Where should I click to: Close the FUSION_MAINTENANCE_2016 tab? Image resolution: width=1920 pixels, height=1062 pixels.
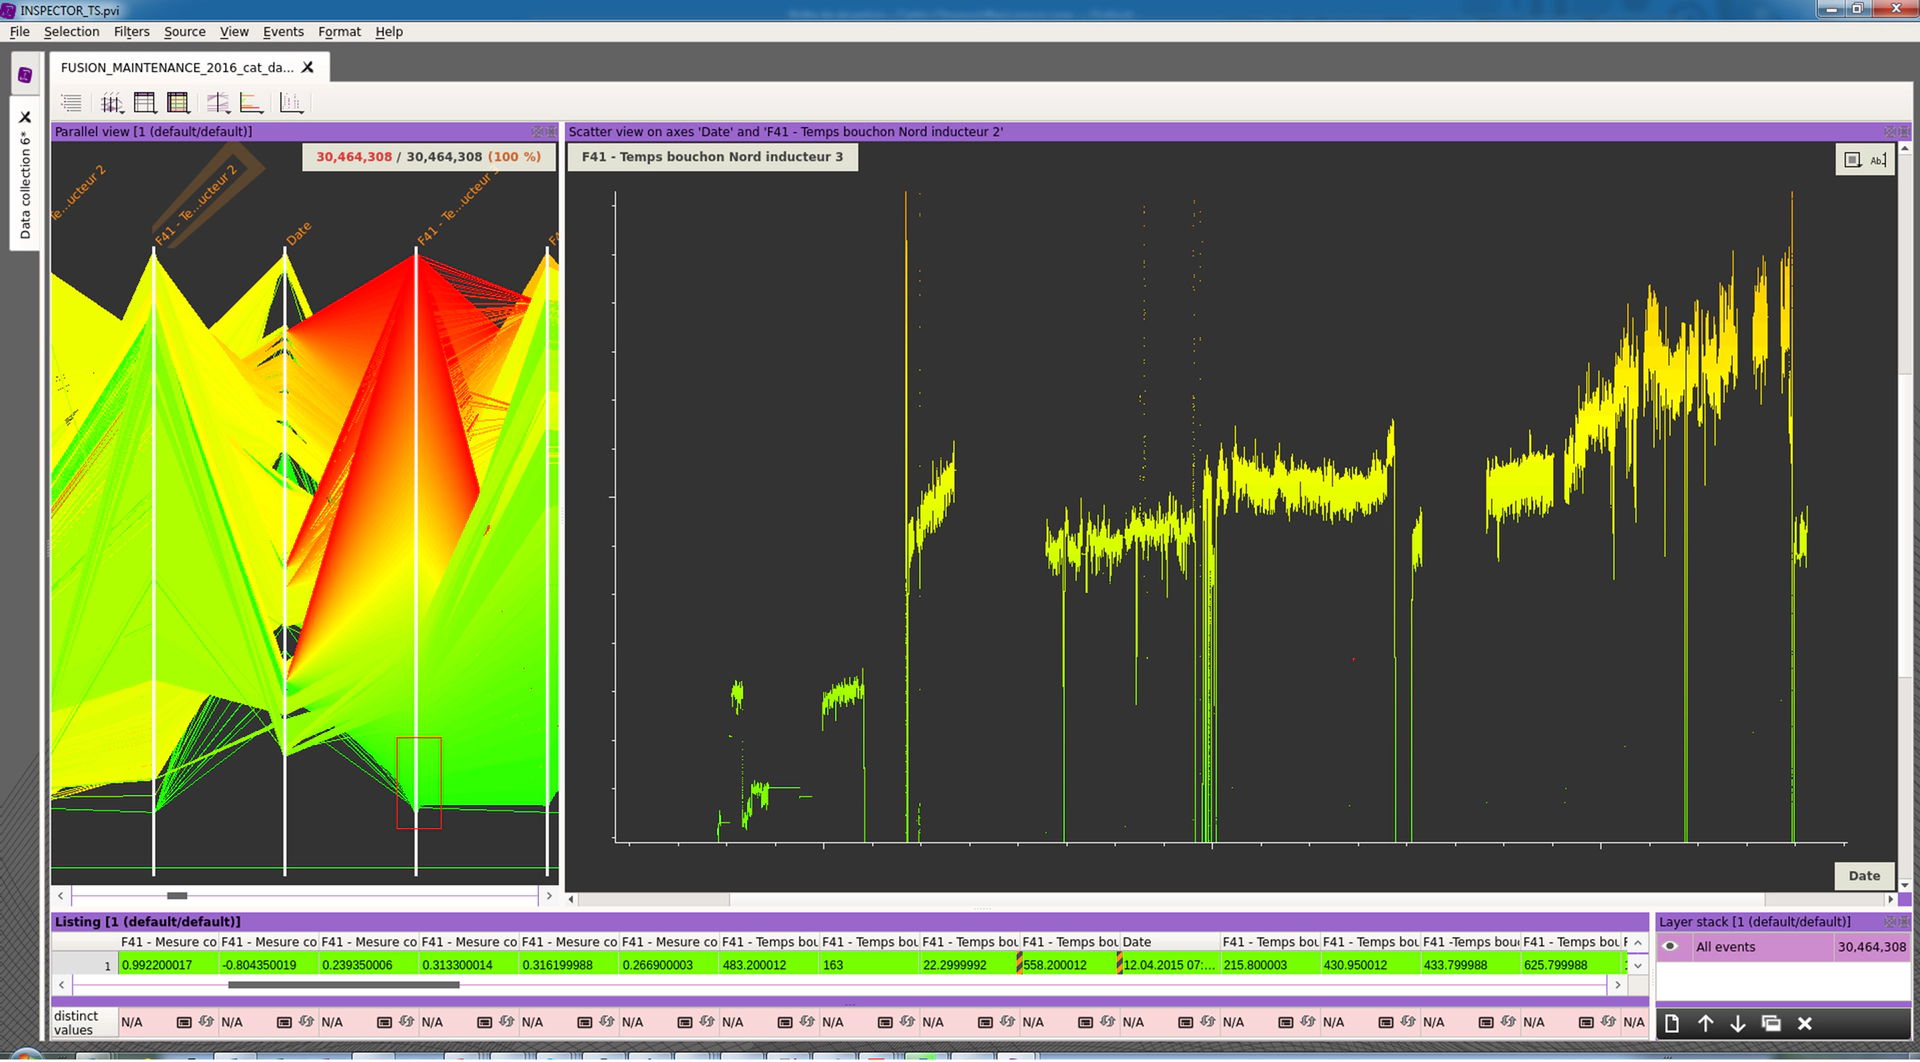(x=308, y=67)
